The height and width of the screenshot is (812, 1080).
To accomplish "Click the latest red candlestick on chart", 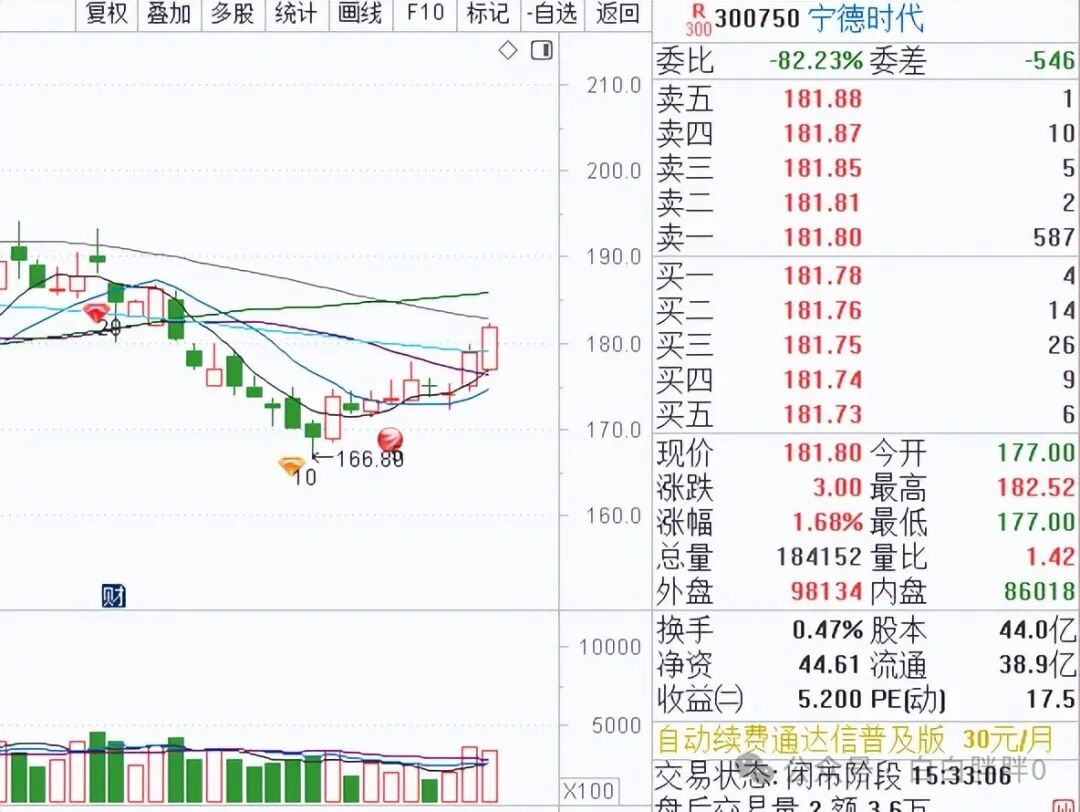I will (x=490, y=347).
